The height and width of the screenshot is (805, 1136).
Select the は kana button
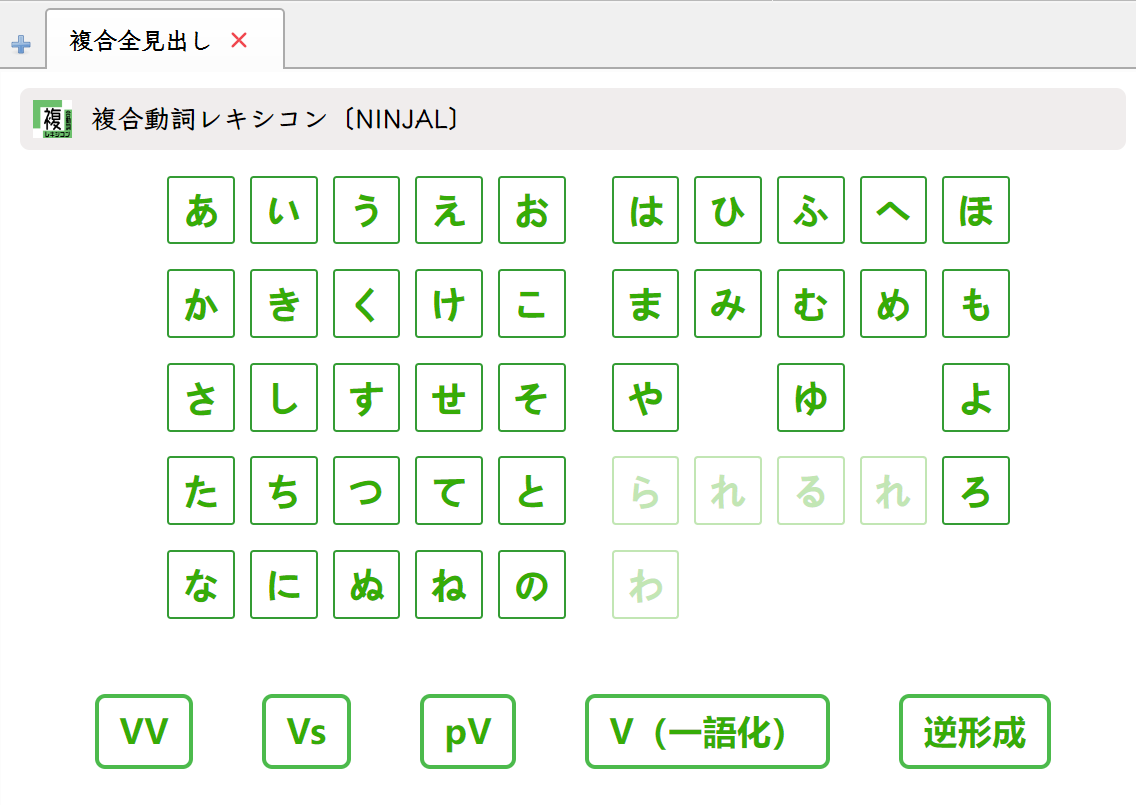(x=646, y=210)
